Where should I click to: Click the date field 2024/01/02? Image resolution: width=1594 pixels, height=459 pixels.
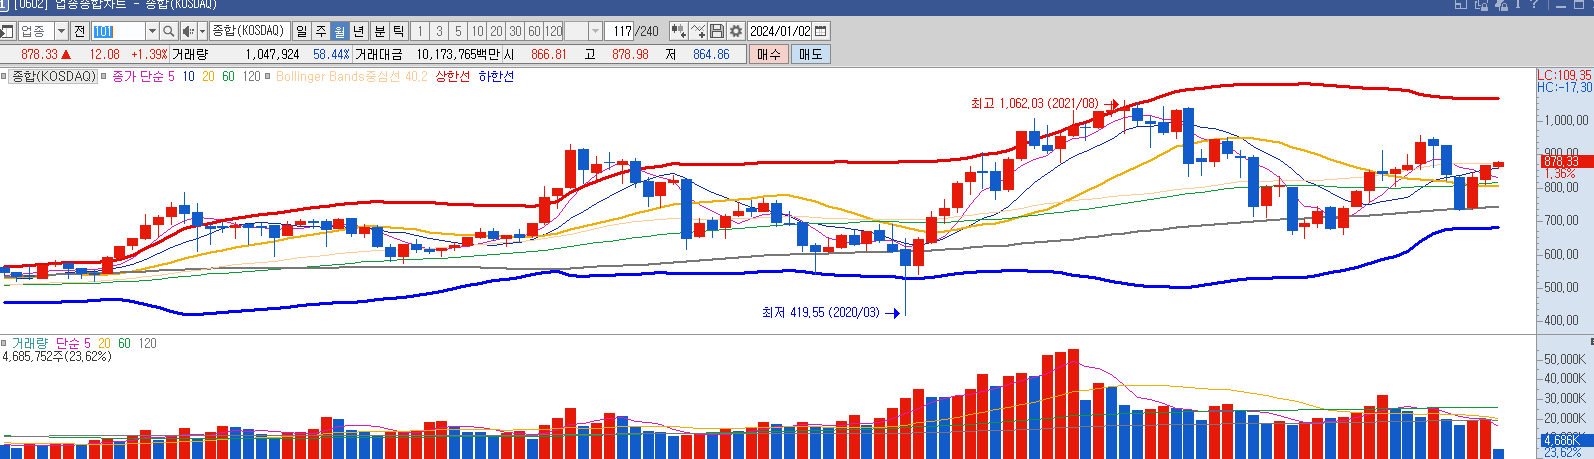point(780,31)
